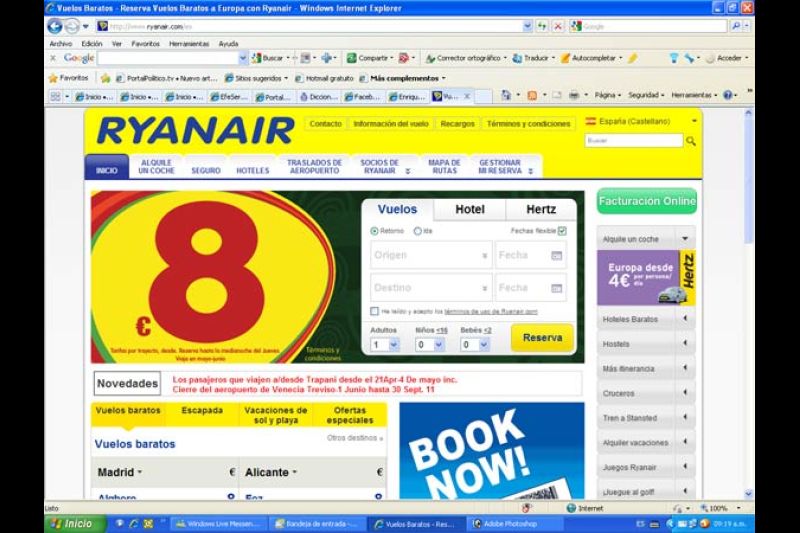Open the Herramientas menu in menu bar

point(189,44)
